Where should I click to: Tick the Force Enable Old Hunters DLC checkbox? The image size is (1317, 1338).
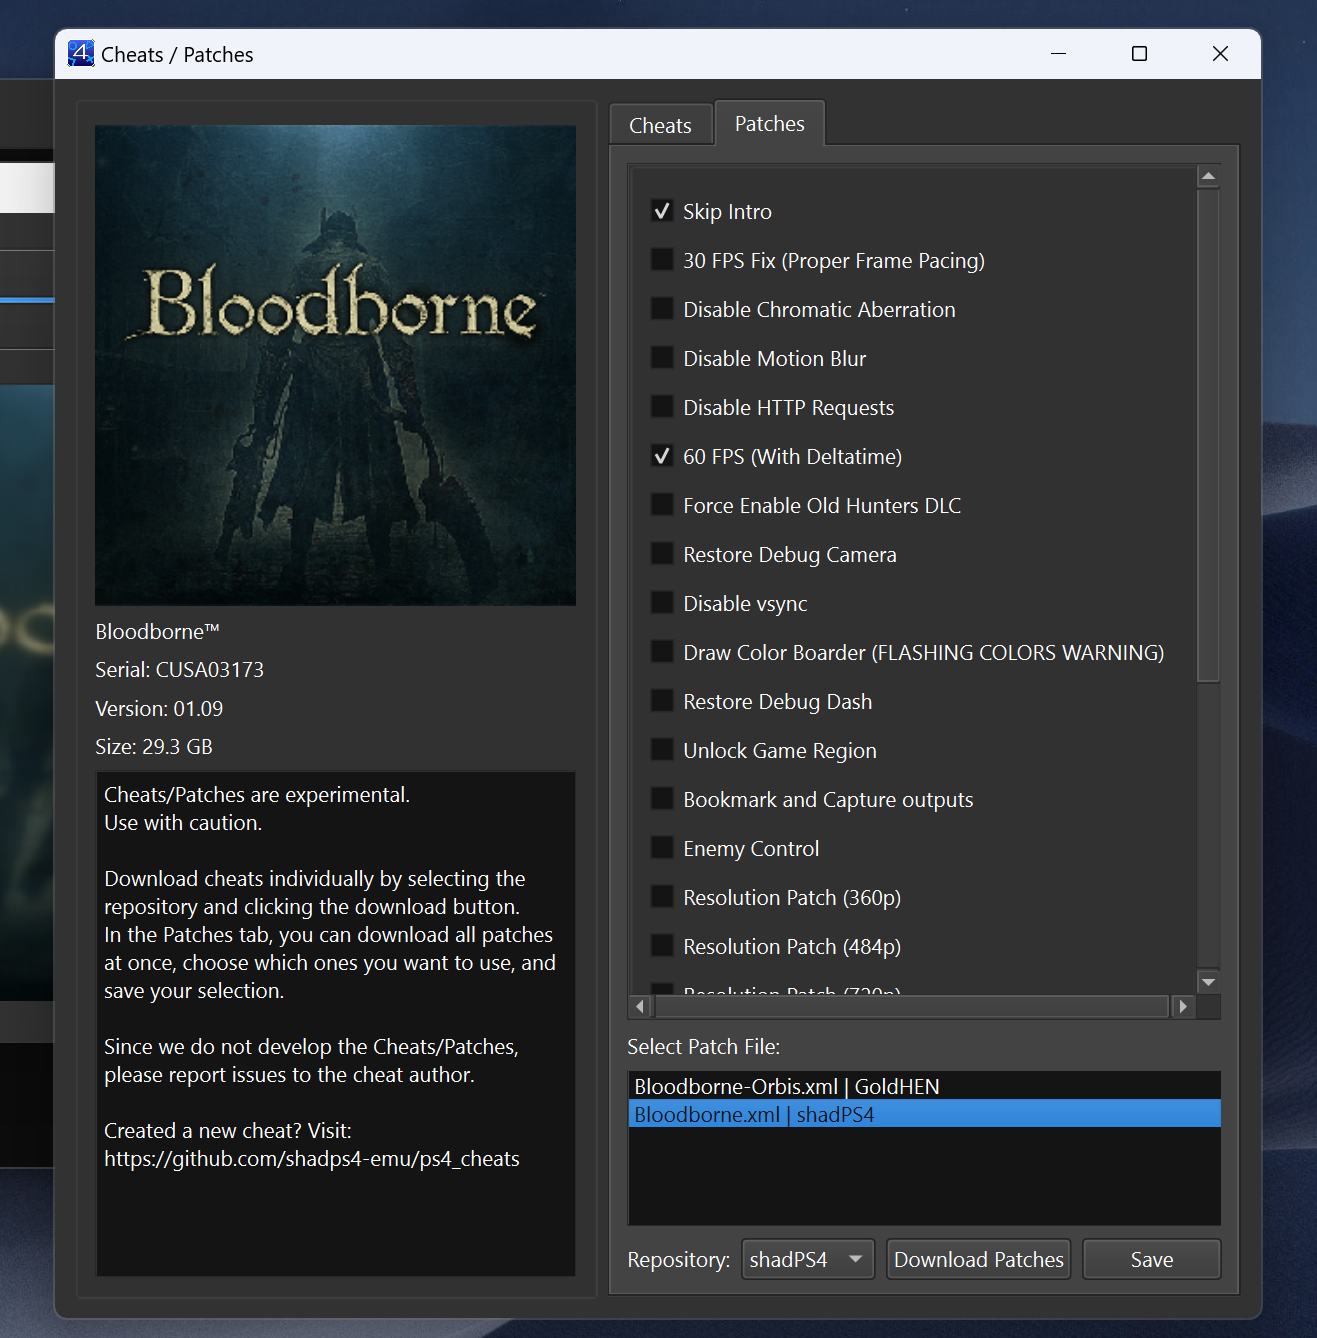pyautogui.click(x=662, y=505)
